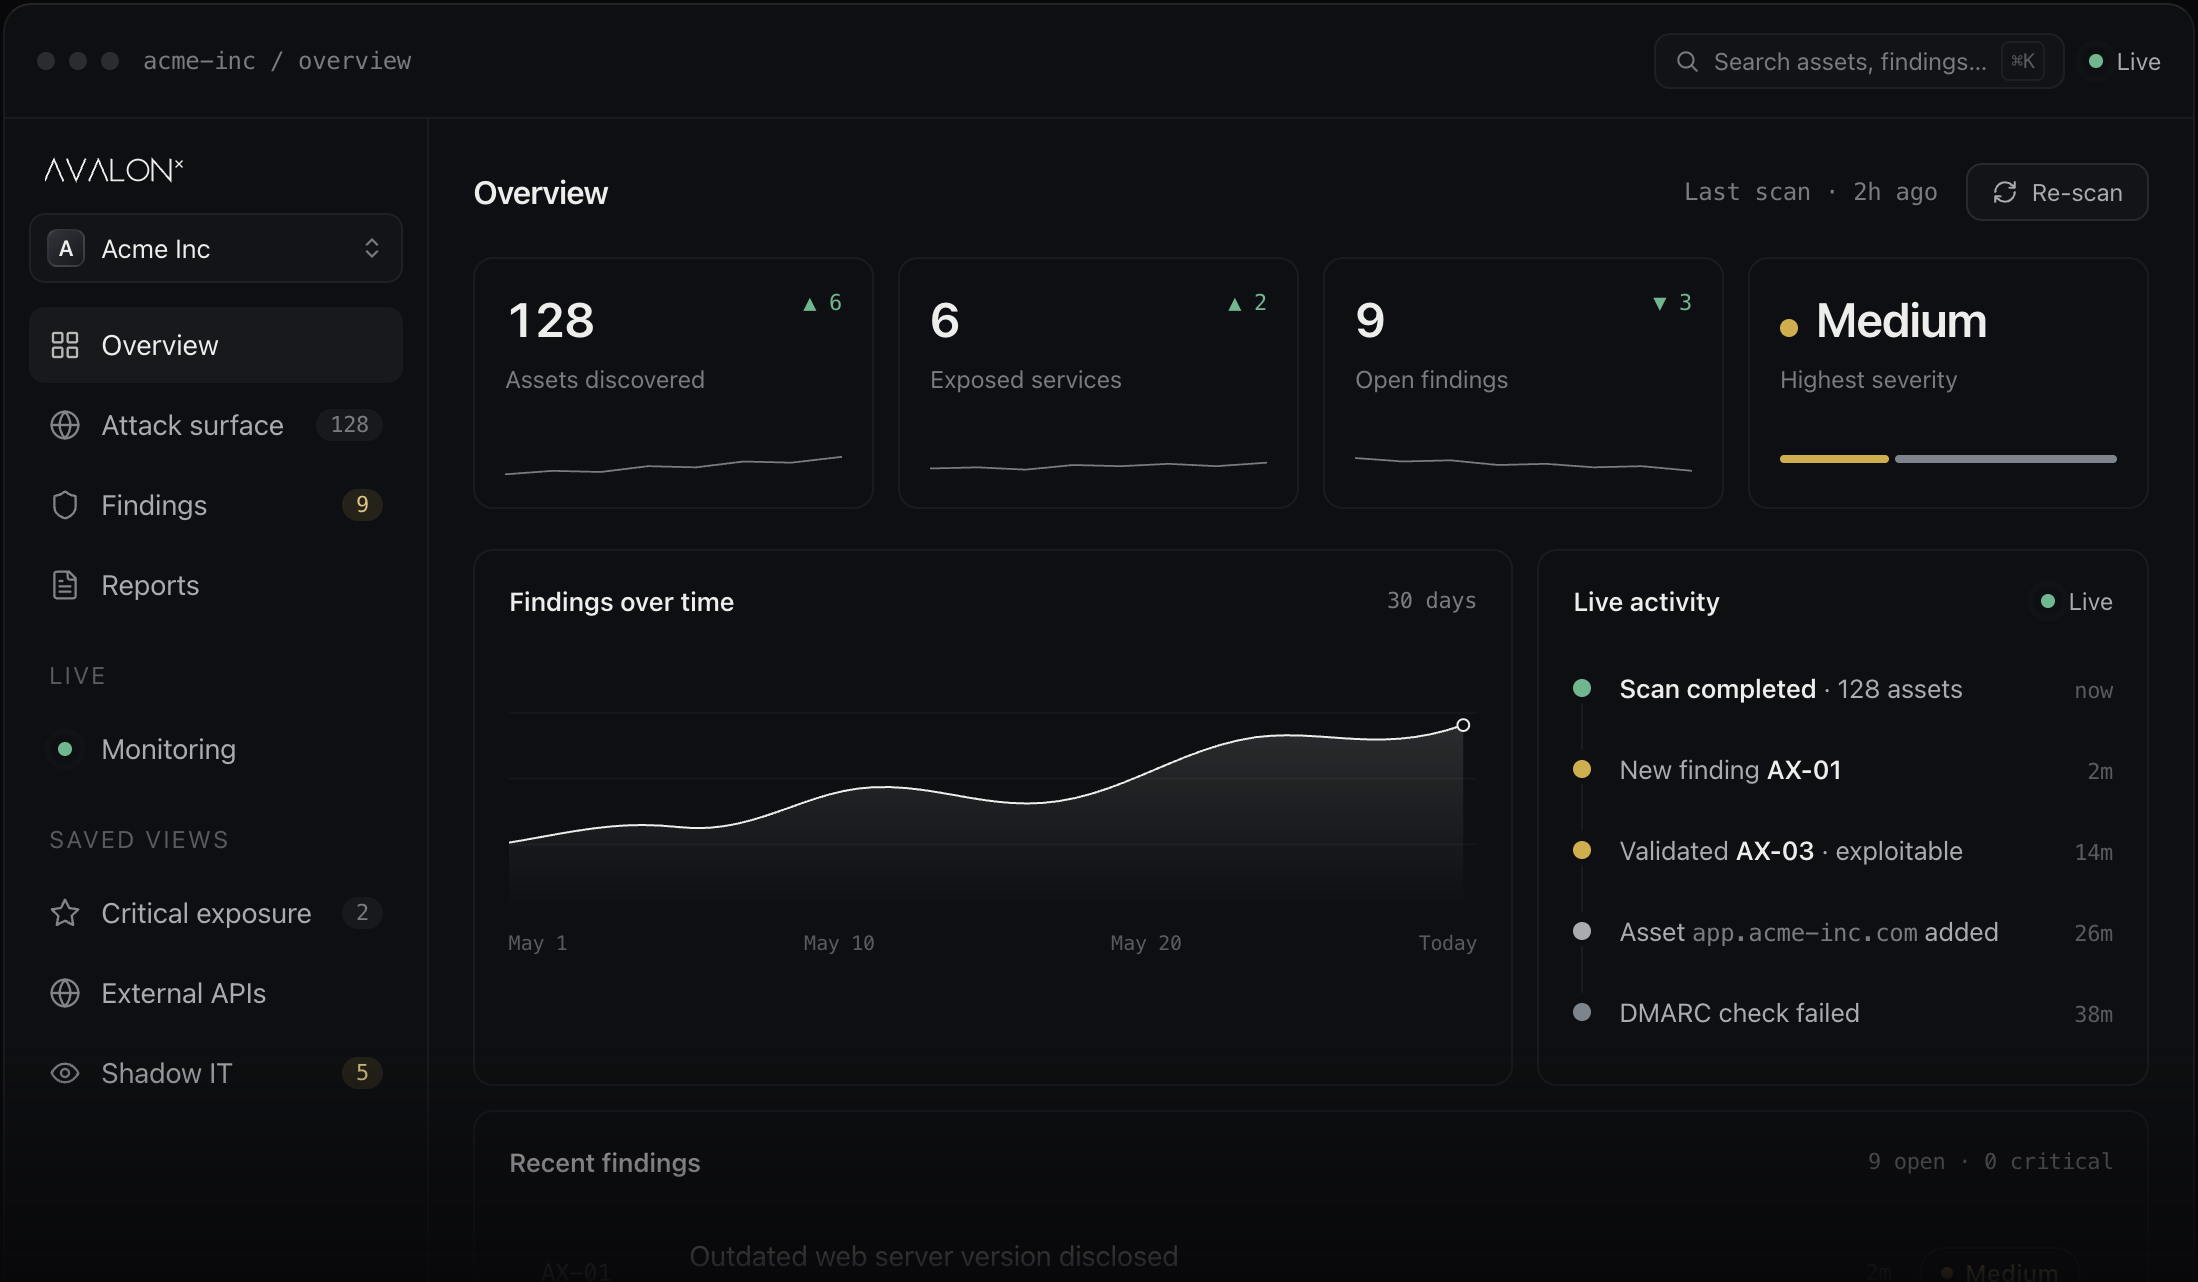Click the Avalon logo
2198x1282 pixels.
114,170
